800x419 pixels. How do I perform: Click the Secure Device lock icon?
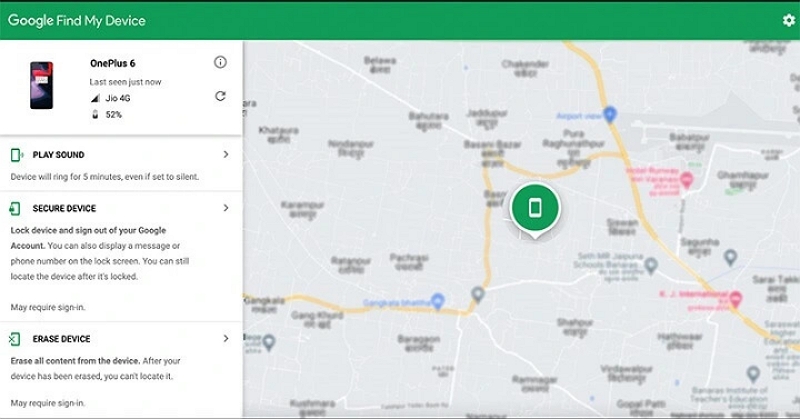(x=16, y=209)
